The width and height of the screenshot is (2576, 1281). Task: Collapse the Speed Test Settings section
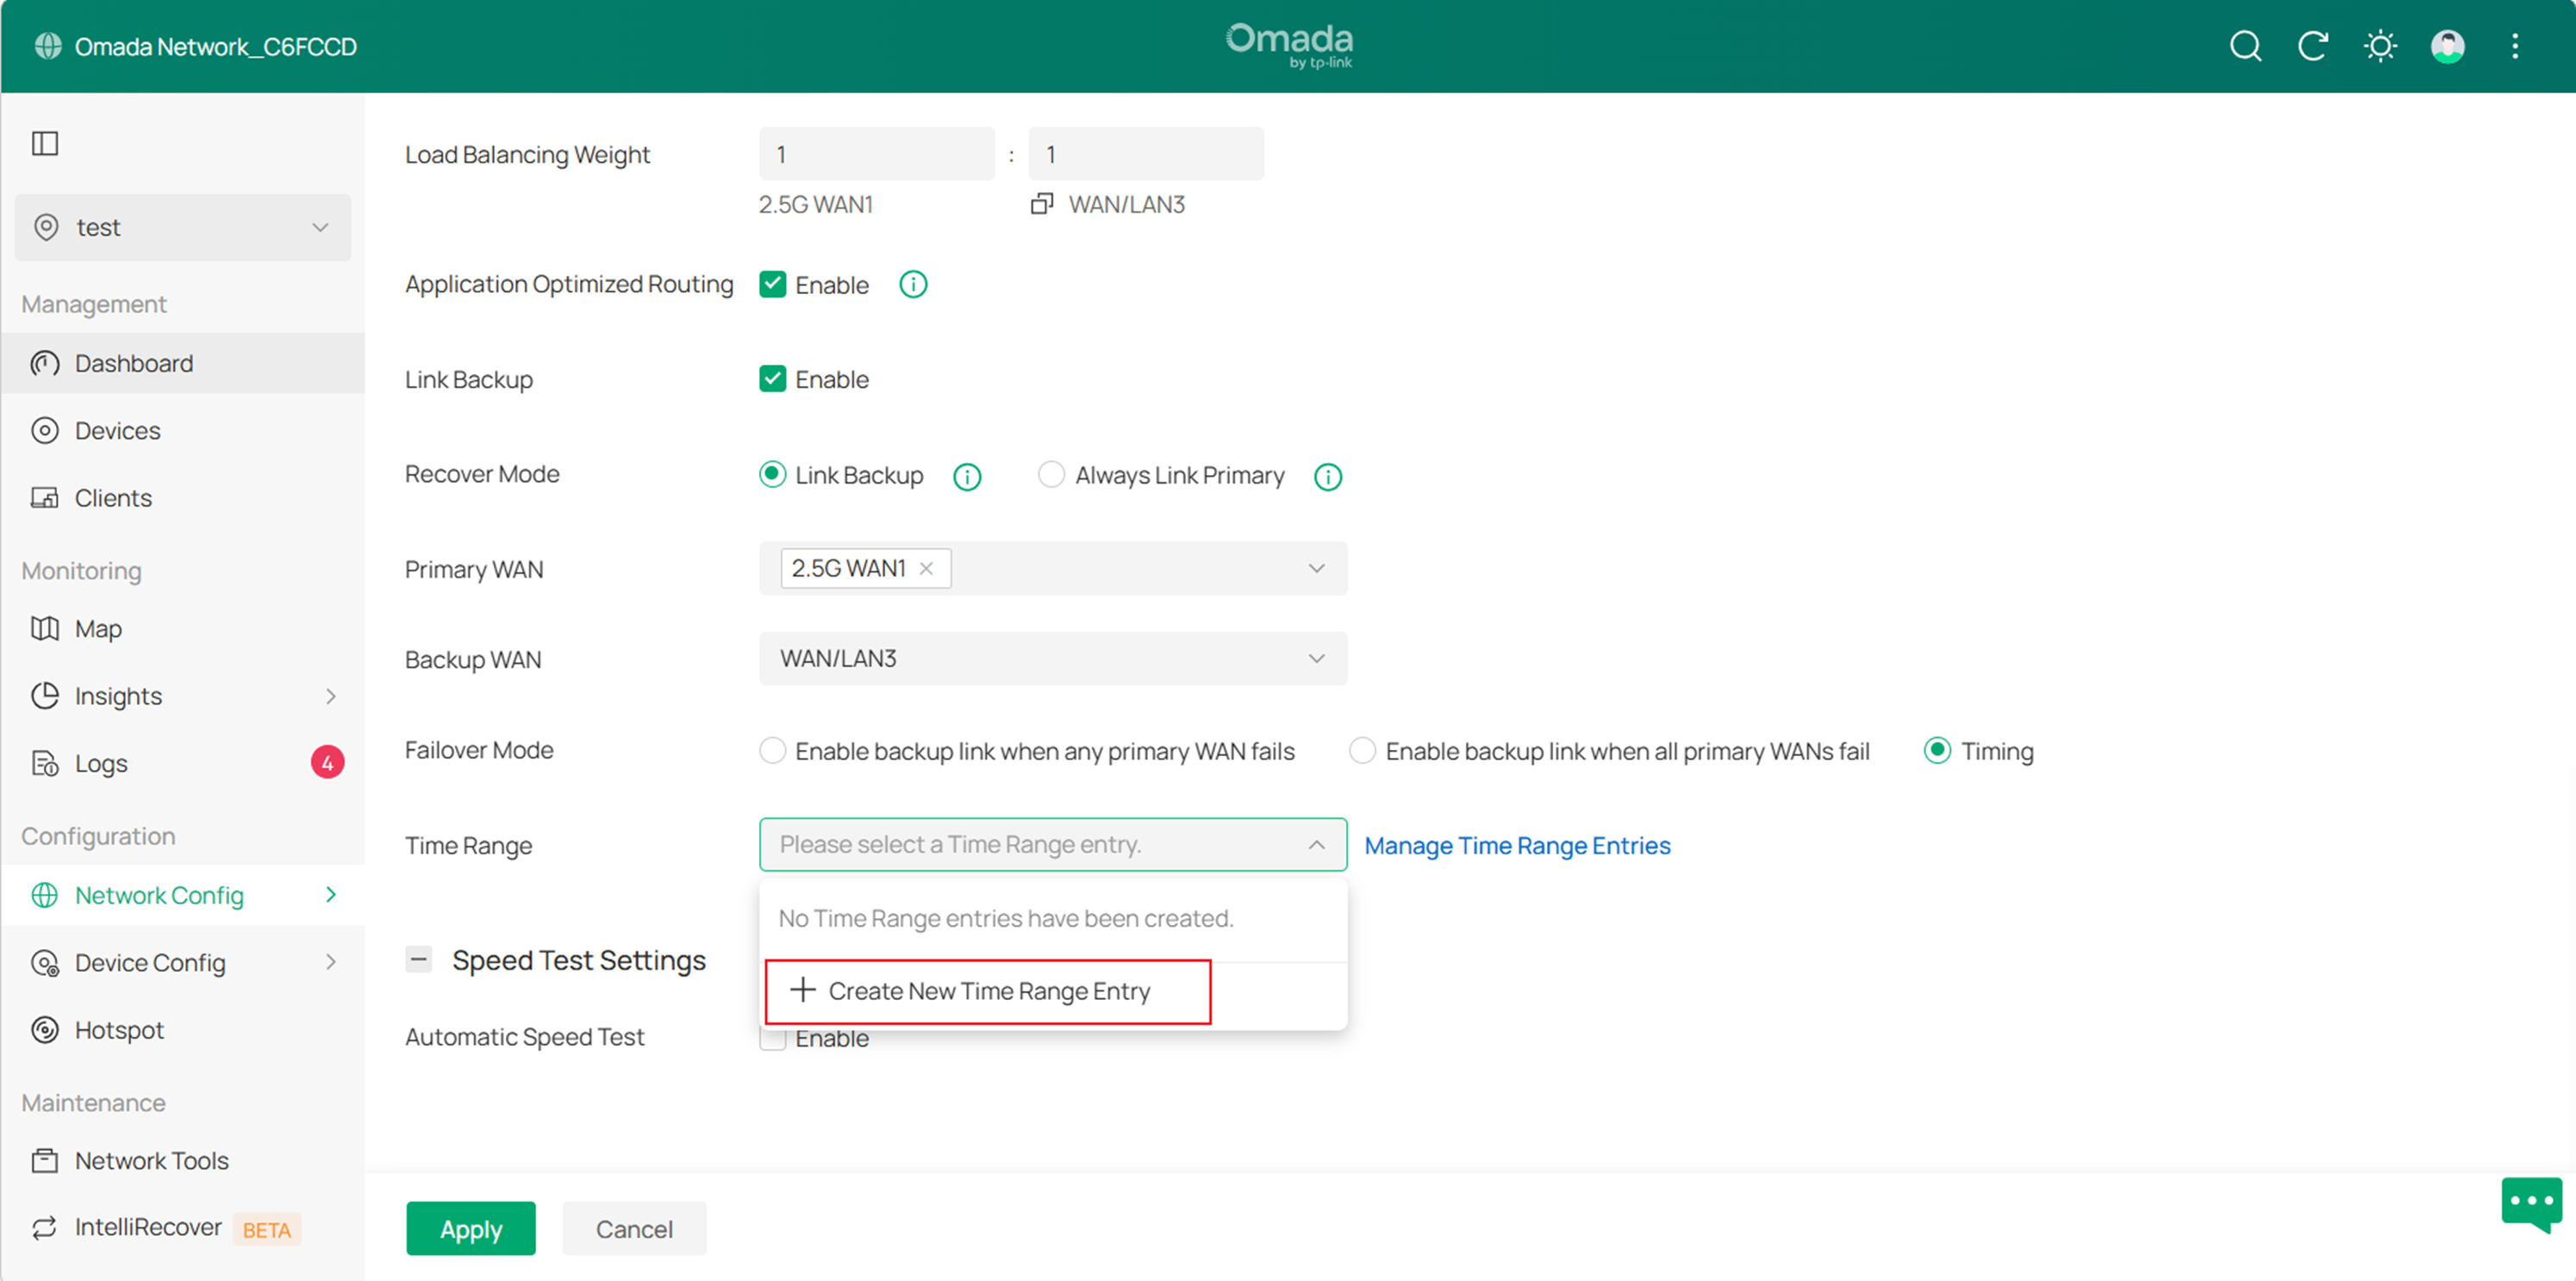click(x=418, y=960)
